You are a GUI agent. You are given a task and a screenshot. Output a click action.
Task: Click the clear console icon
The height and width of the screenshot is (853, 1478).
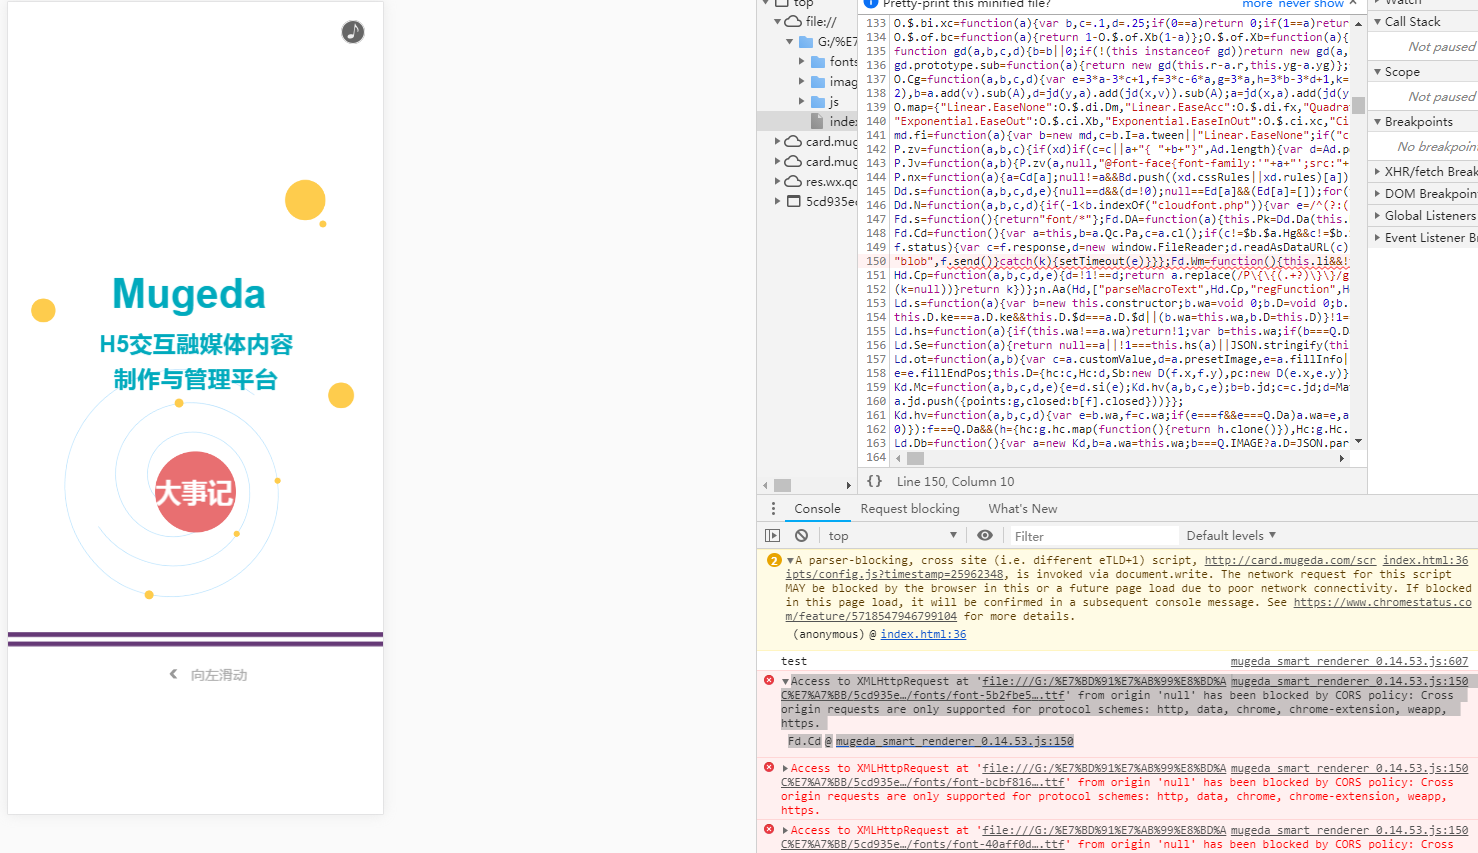coord(801,535)
